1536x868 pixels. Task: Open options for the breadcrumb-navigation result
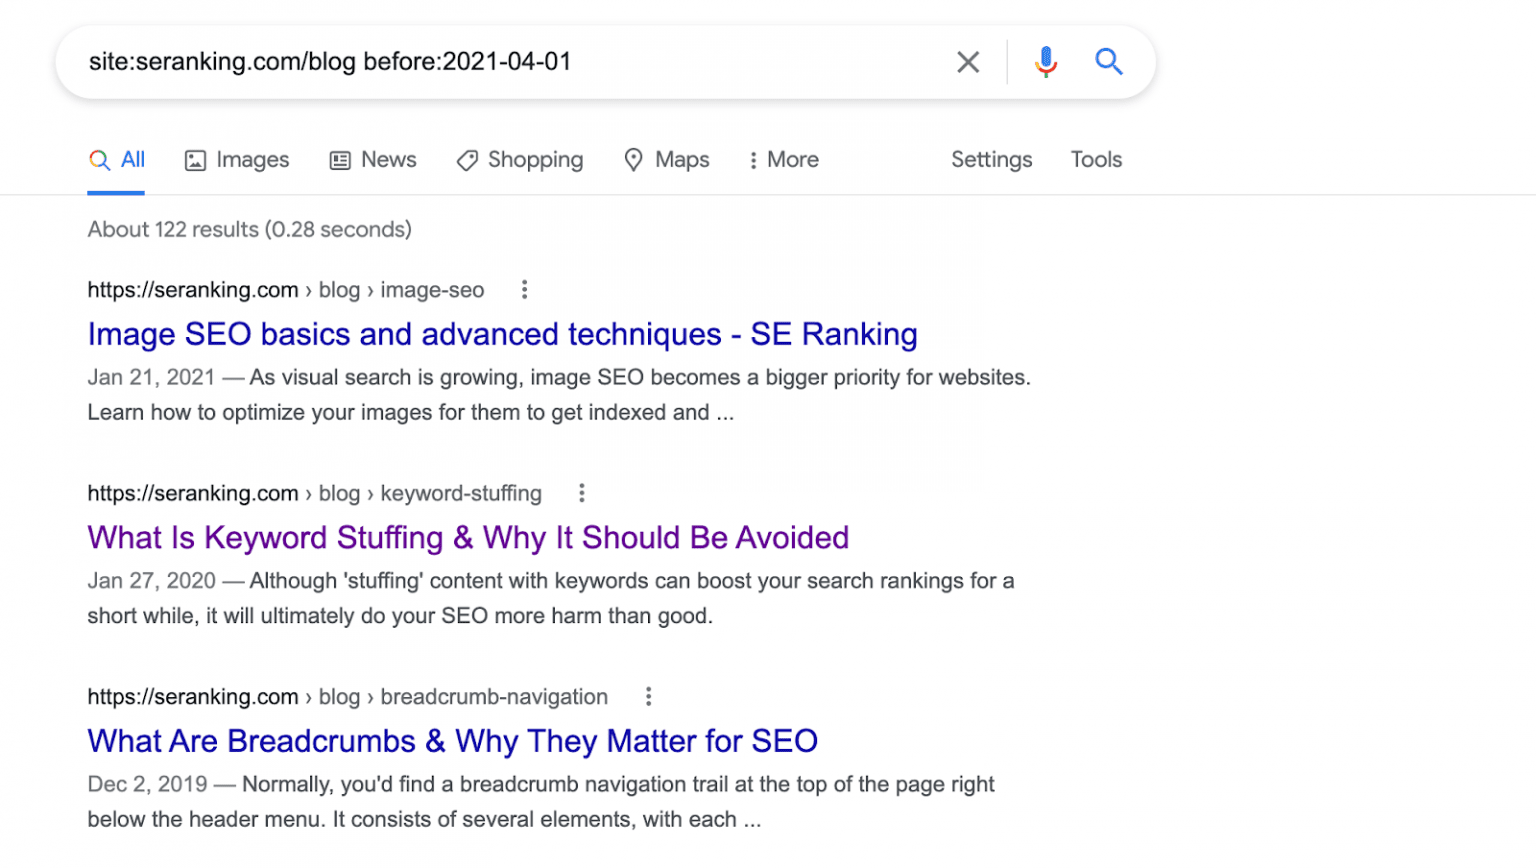(648, 695)
